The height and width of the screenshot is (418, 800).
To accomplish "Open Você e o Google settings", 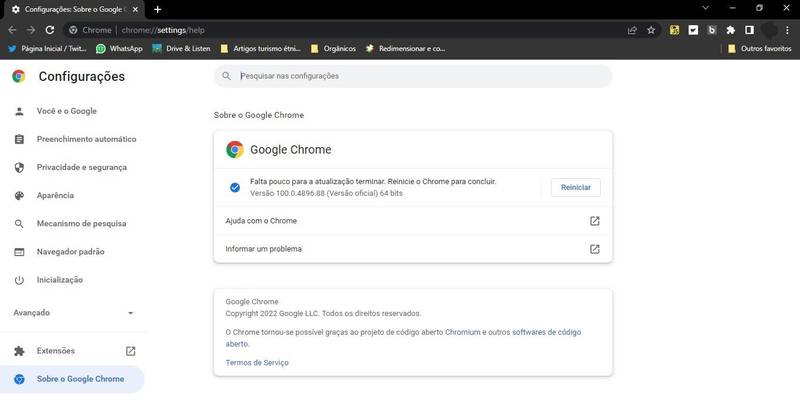I will pyautogui.click(x=72, y=111).
